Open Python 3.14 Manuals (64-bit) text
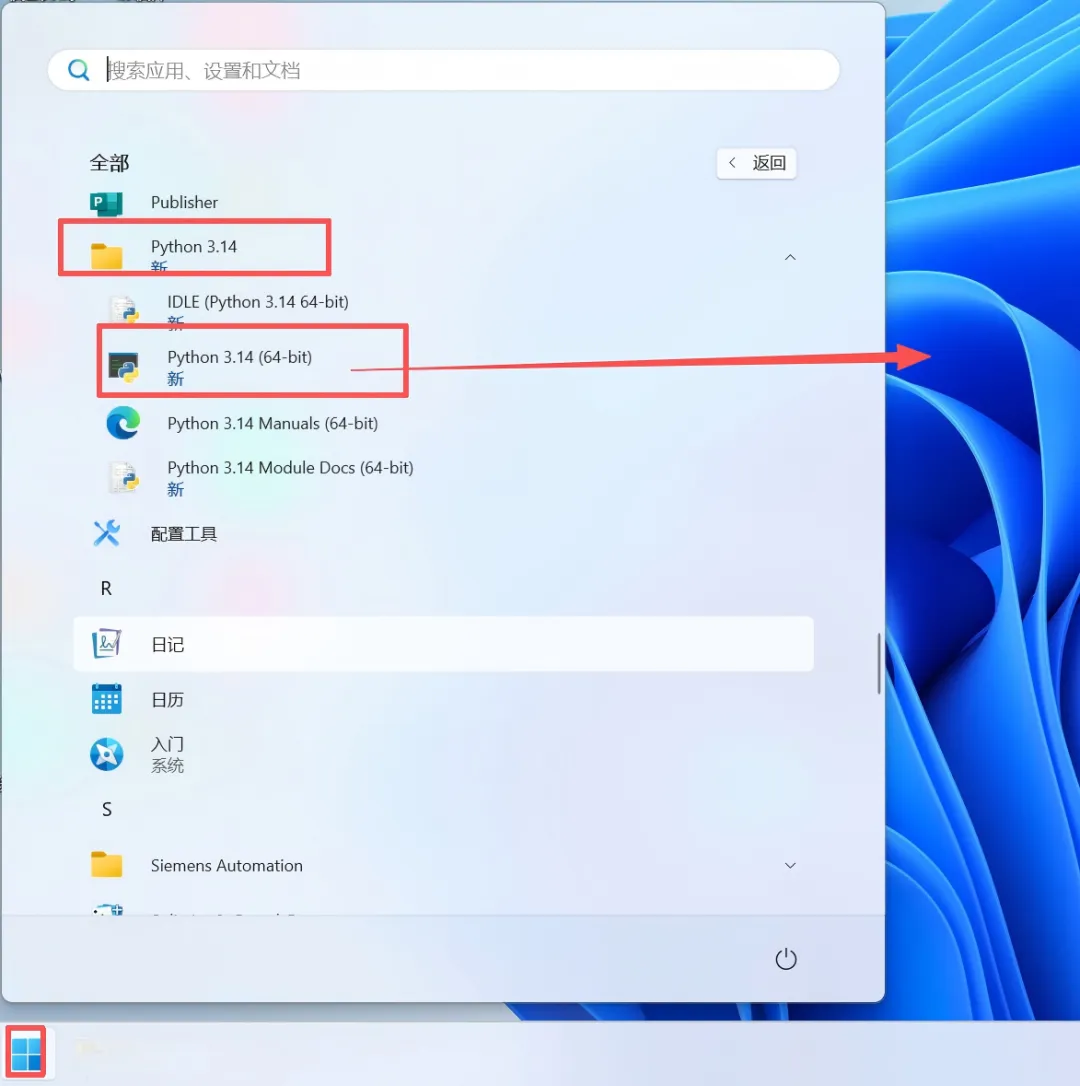1080x1086 pixels. 272,423
